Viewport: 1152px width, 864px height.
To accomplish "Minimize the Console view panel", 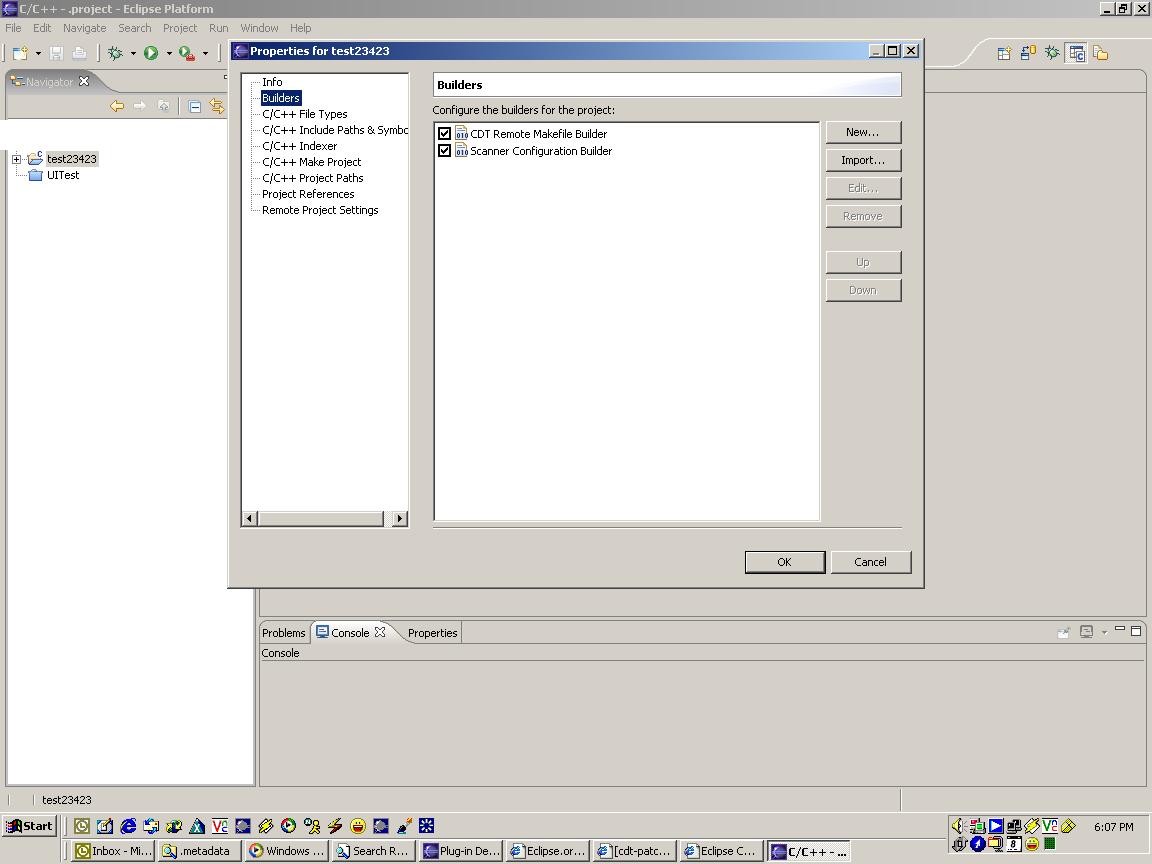I will click(x=1120, y=630).
